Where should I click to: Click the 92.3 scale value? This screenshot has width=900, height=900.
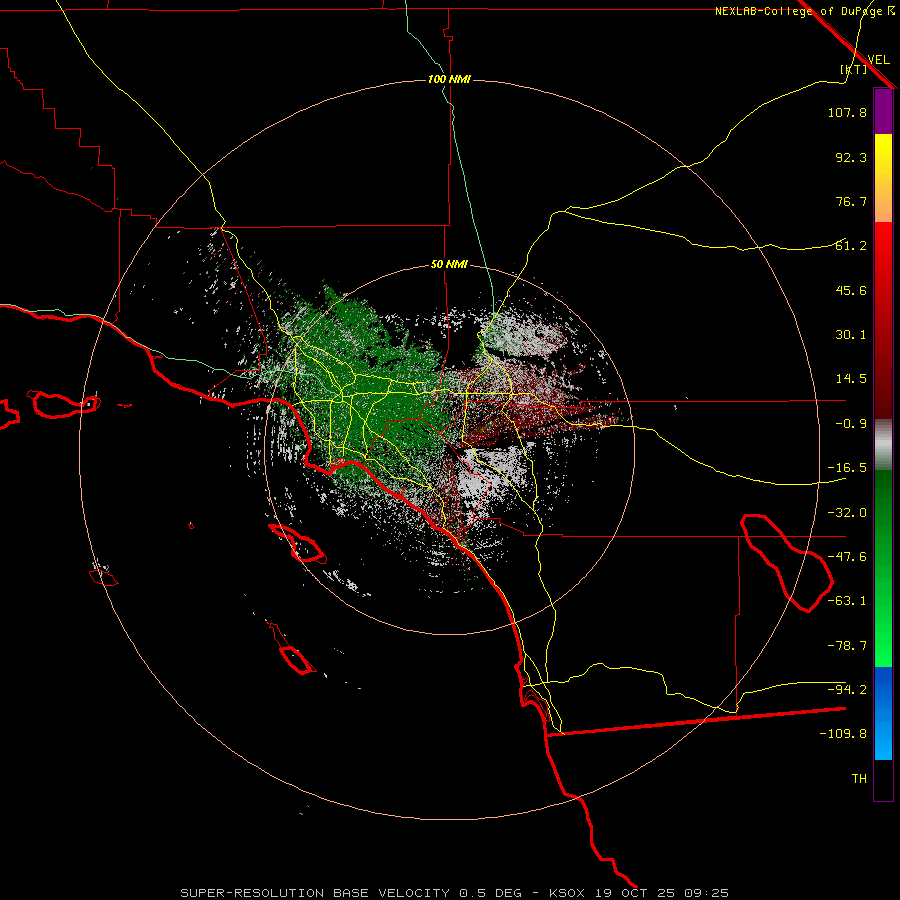pyautogui.click(x=851, y=157)
